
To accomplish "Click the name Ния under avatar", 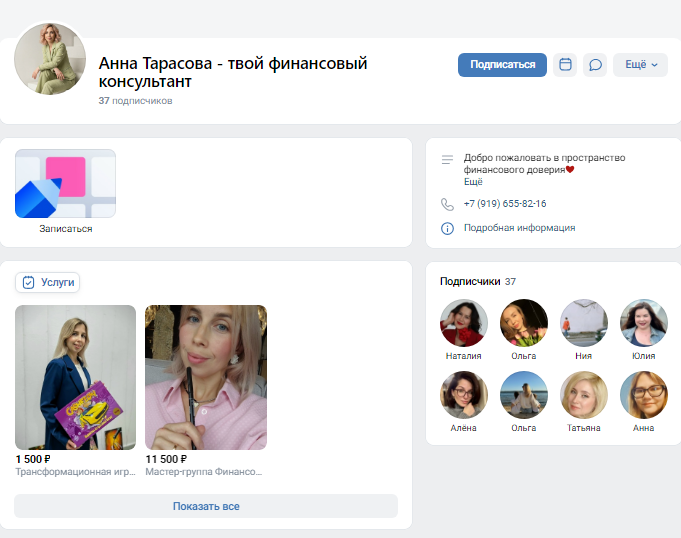I will [583, 356].
